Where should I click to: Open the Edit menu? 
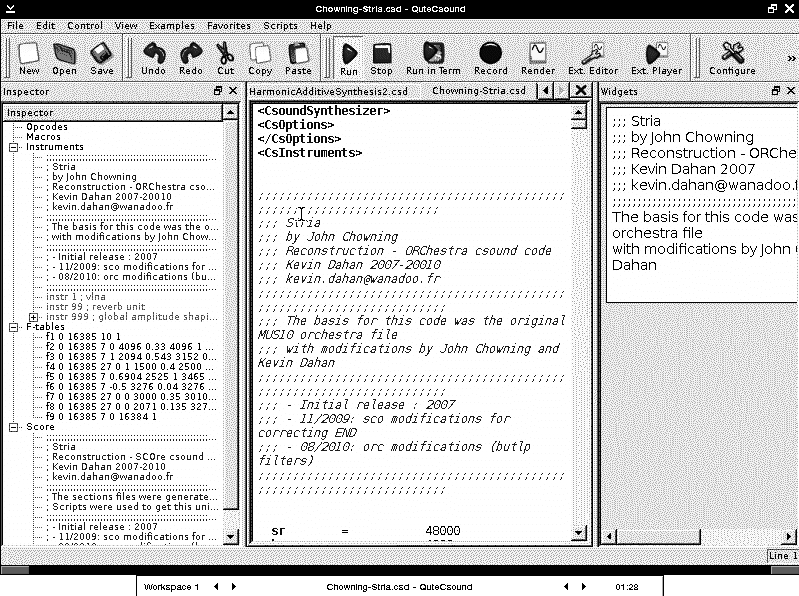point(45,25)
